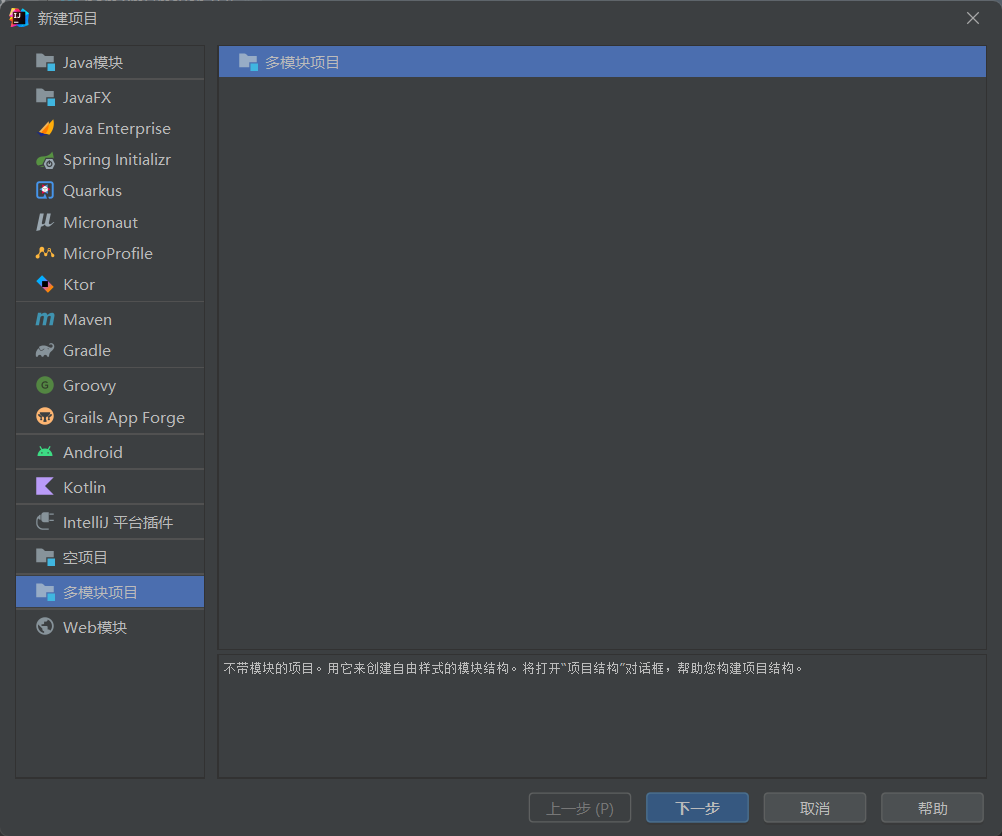Click the 取消 button
The height and width of the screenshot is (836, 1002).
click(815, 808)
